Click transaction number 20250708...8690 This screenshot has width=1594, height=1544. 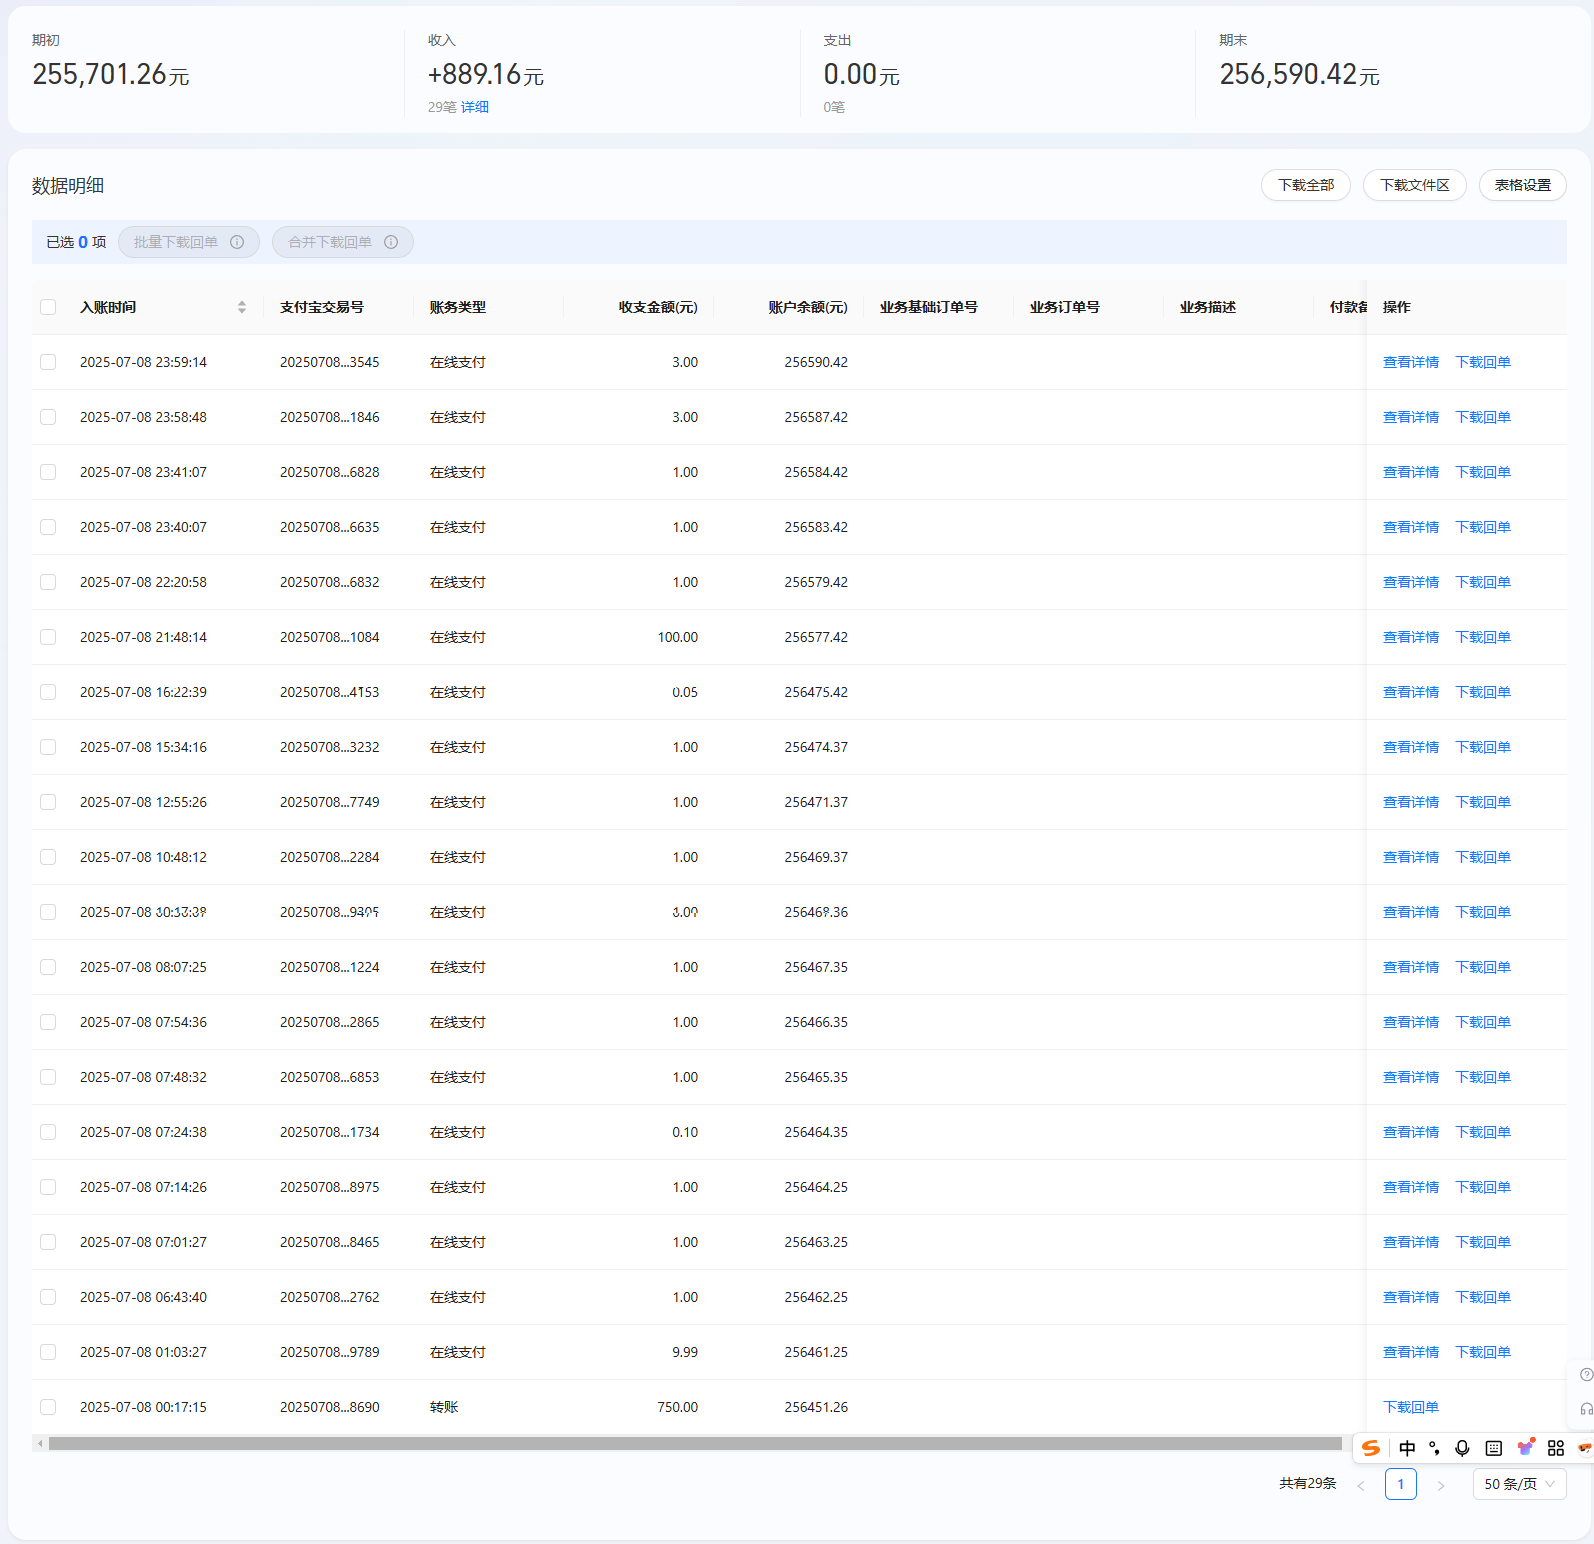pos(330,1407)
